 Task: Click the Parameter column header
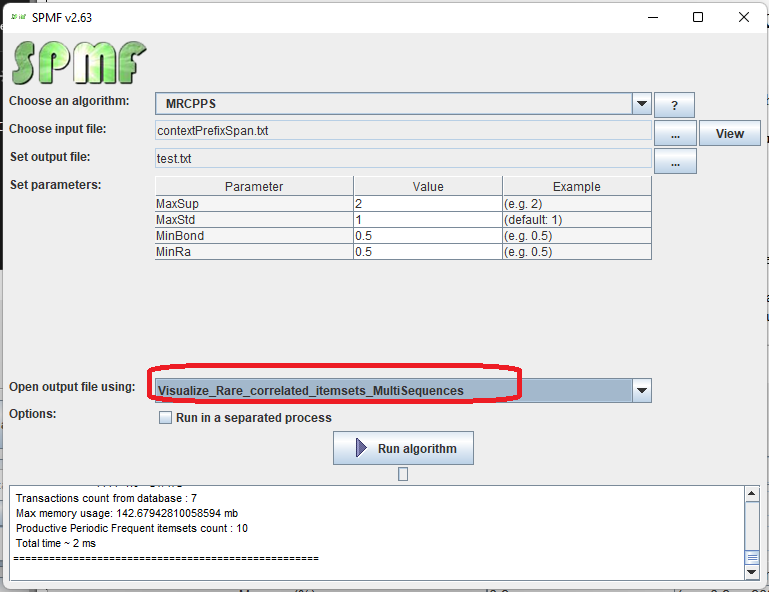254,187
